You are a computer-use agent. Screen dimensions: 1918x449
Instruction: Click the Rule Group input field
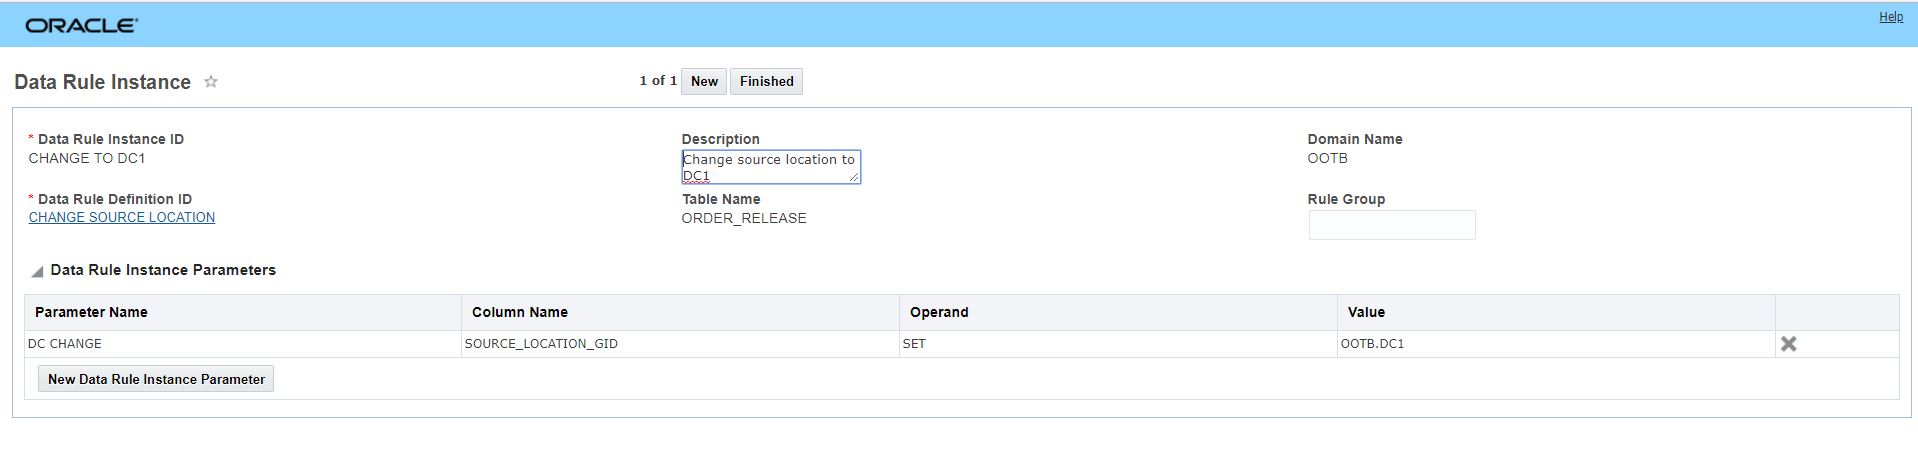(x=1391, y=225)
